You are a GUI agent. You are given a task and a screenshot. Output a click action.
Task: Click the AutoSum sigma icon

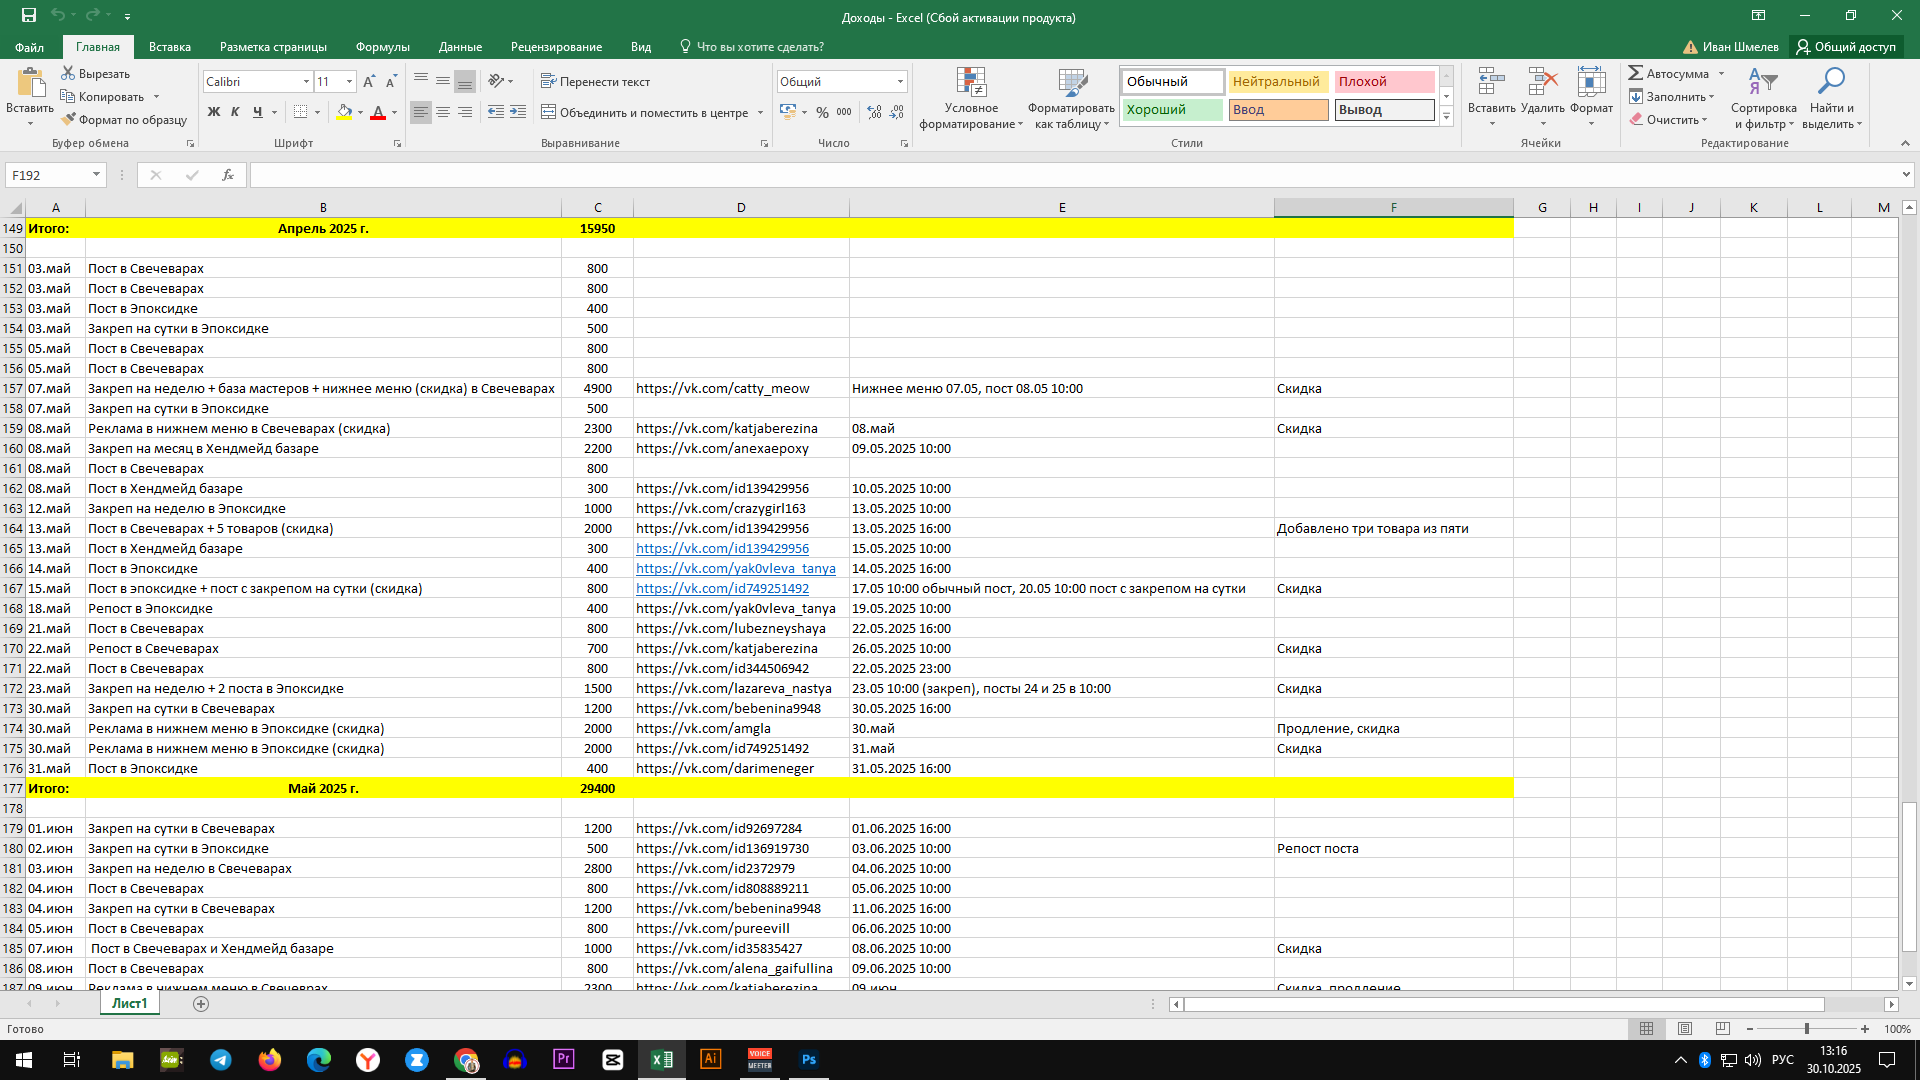1636,73
